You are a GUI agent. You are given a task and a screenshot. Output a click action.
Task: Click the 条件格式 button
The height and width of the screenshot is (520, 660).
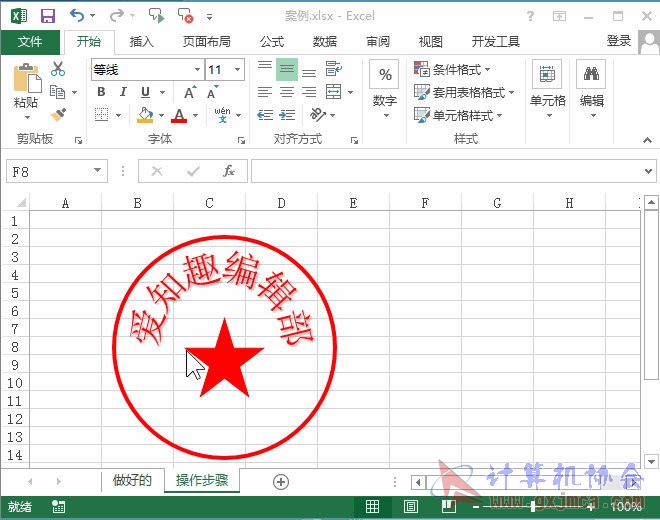click(x=452, y=69)
